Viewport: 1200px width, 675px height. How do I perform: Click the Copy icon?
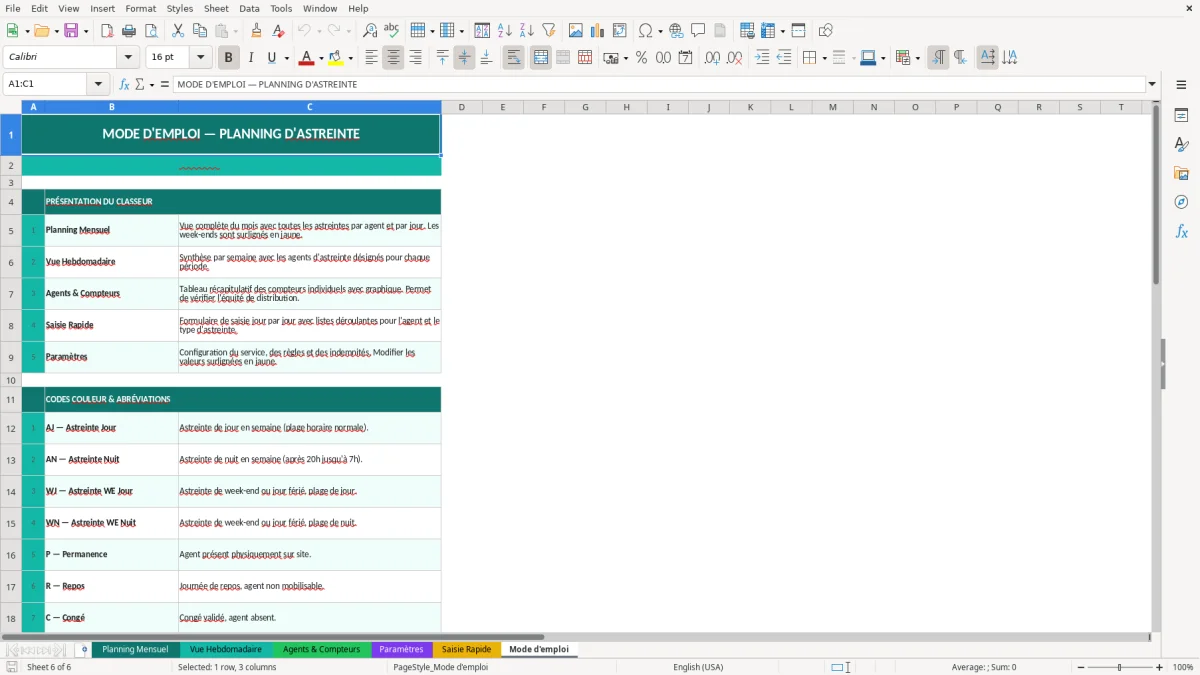click(200, 31)
